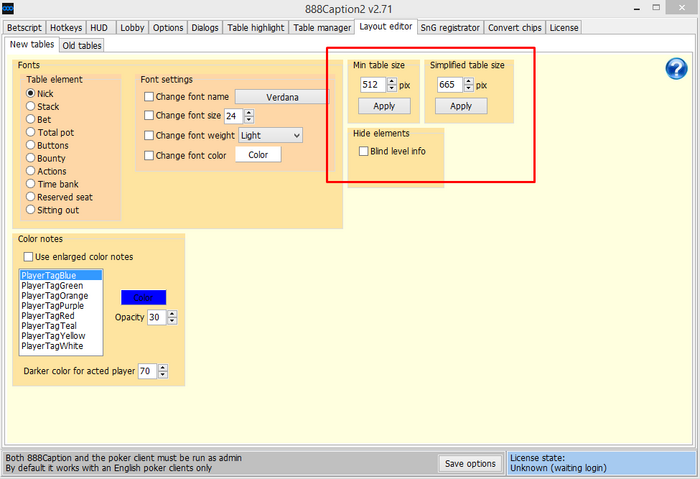Open the blue help question mark icon
This screenshot has height=479, width=700.
click(676, 69)
